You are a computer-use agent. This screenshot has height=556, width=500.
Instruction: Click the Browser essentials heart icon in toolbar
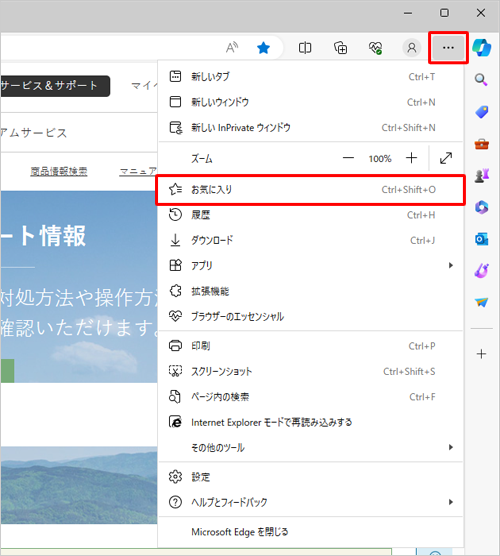tap(376, 48)
